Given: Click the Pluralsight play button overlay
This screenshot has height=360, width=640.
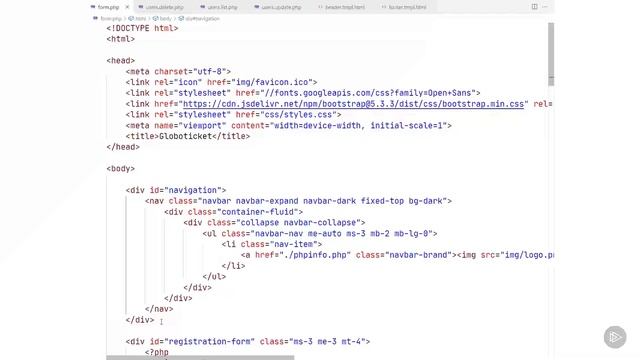Looking at the screenshot, I should click(x=615, y=337).
